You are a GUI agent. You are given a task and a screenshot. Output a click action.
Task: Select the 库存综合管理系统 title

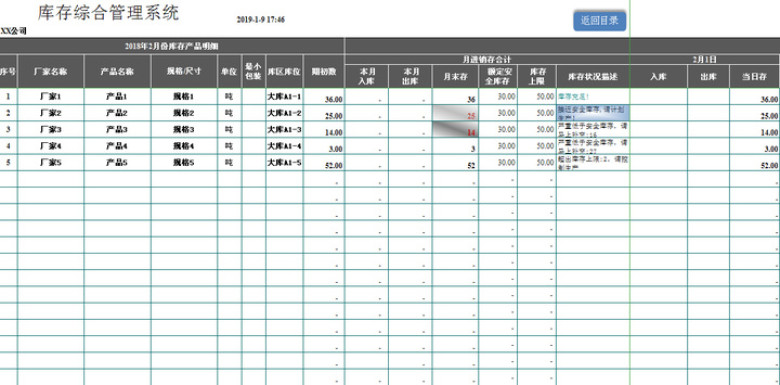108,13
